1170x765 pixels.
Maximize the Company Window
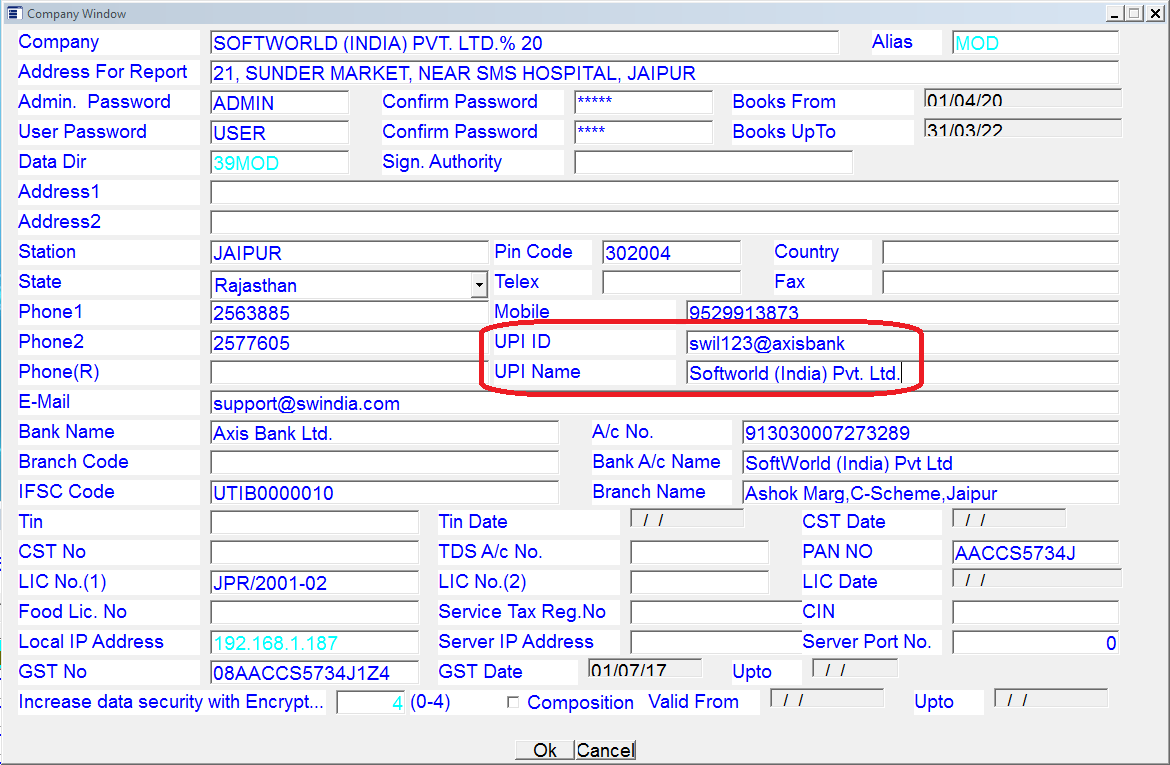coord(1134,13)
